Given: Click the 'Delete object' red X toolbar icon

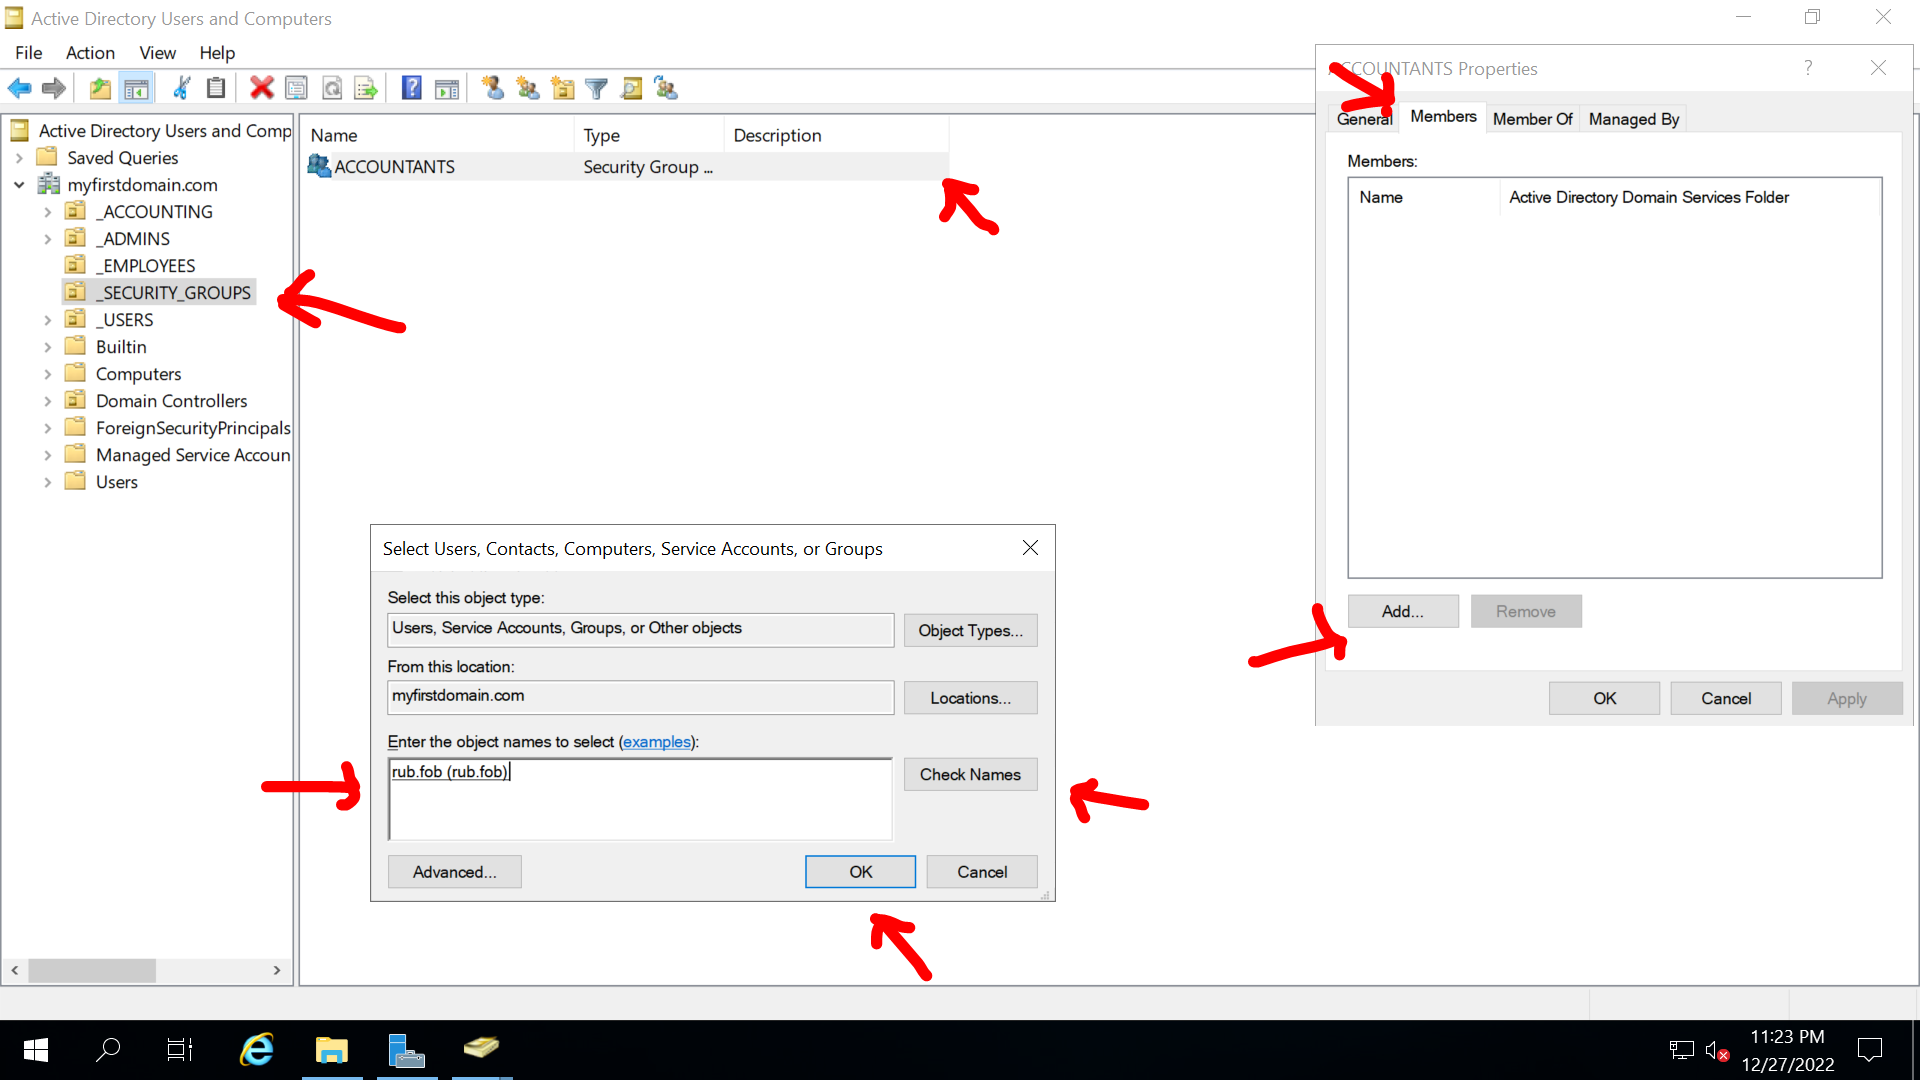Looking at the screenshot, I should click(x=261, y=87).
